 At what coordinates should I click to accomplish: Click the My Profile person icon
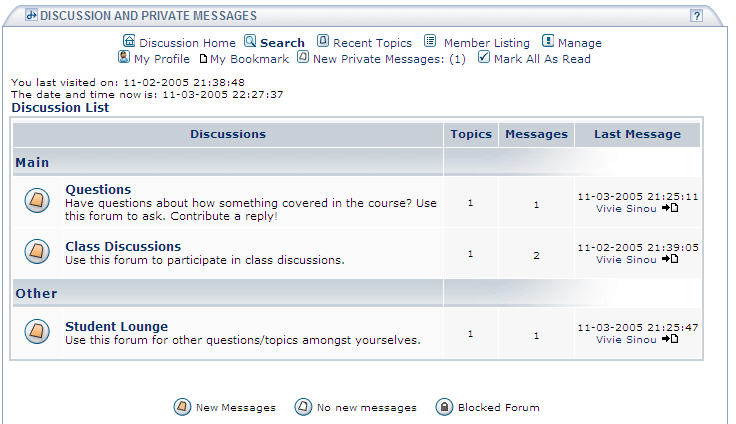[124, 57]
